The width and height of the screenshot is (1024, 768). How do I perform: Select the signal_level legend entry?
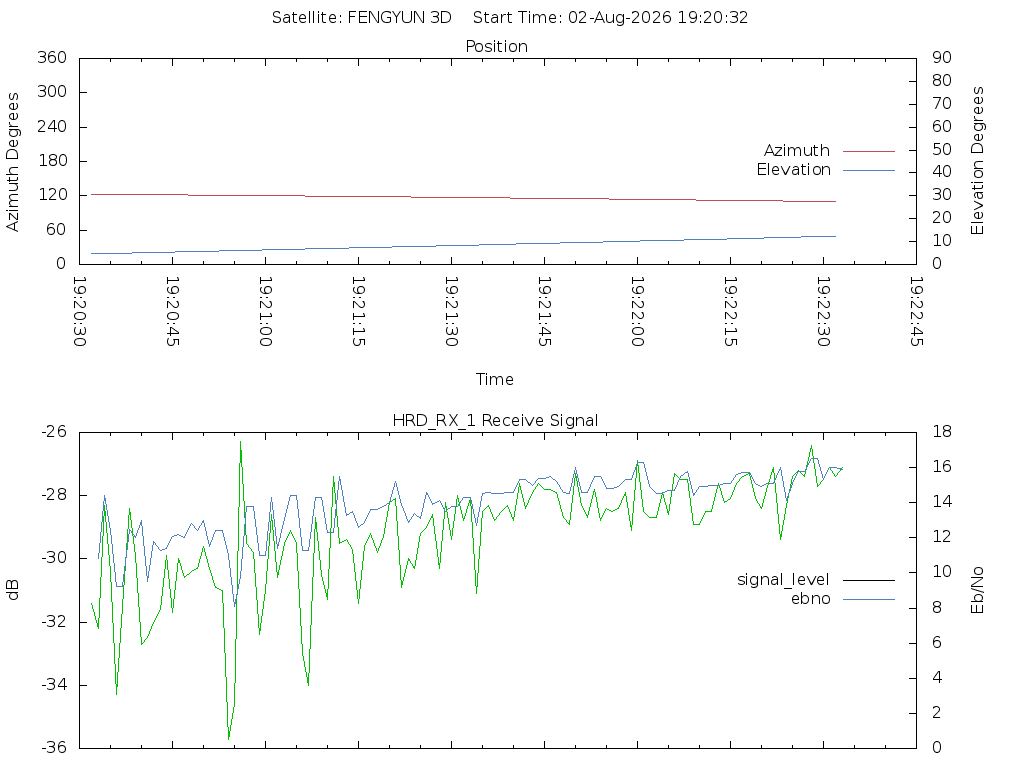click(x=783, y=580)
